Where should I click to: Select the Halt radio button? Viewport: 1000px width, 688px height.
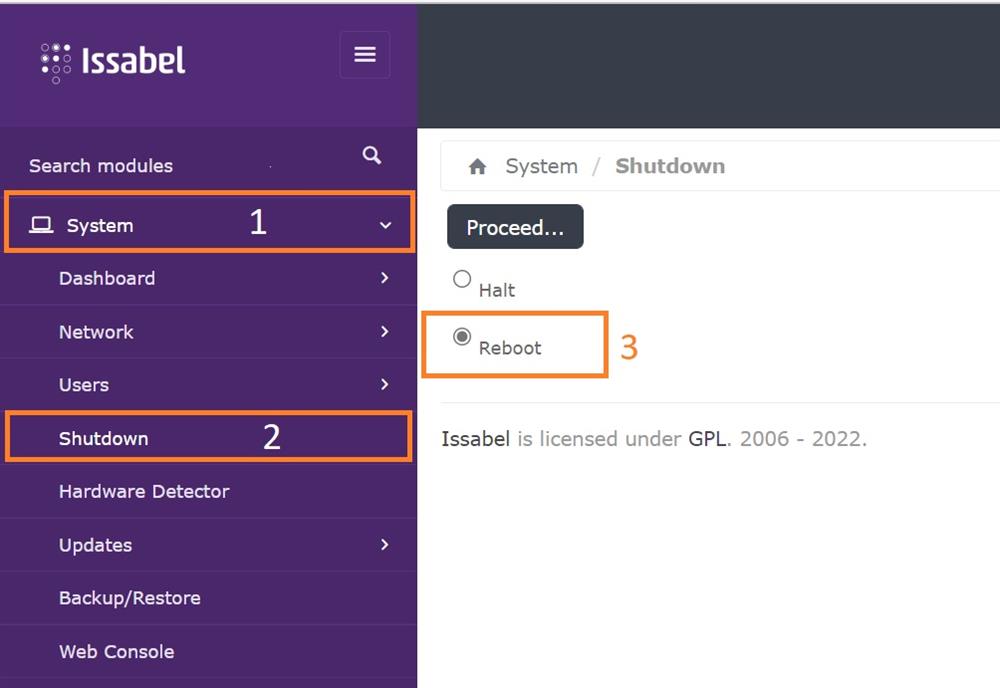click(x=461, y=279)
